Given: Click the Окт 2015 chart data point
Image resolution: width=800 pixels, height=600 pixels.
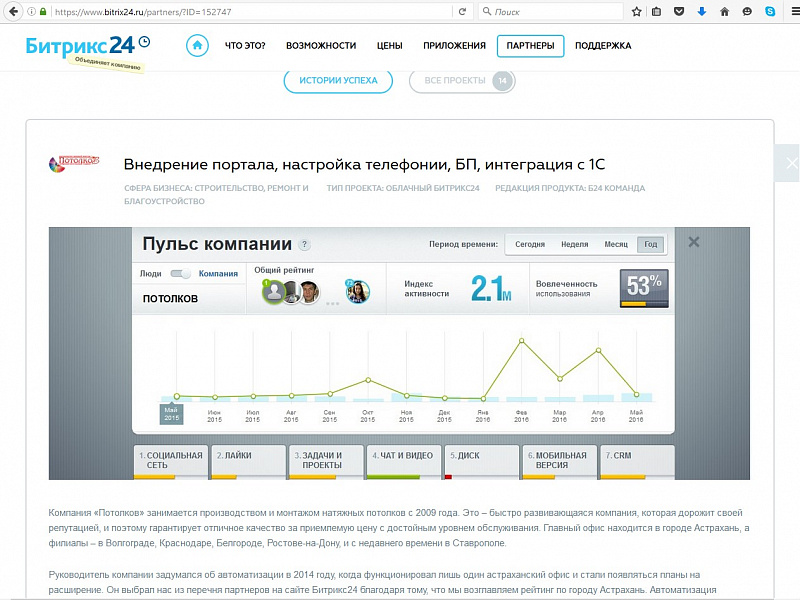Looking at the screenshot, I should pyautogui.click(x=368, y=380).
